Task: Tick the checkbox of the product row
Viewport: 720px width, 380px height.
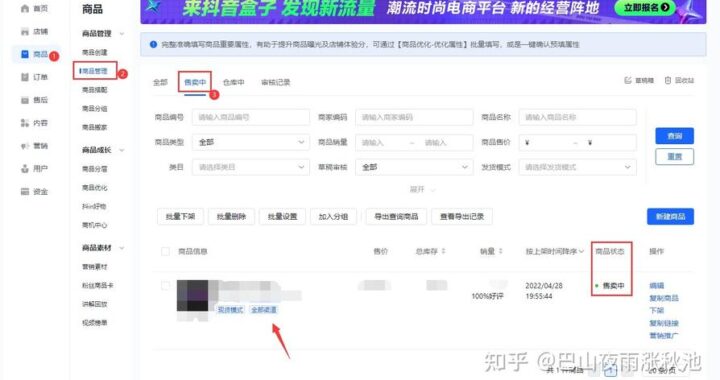Action: [165, 285]
